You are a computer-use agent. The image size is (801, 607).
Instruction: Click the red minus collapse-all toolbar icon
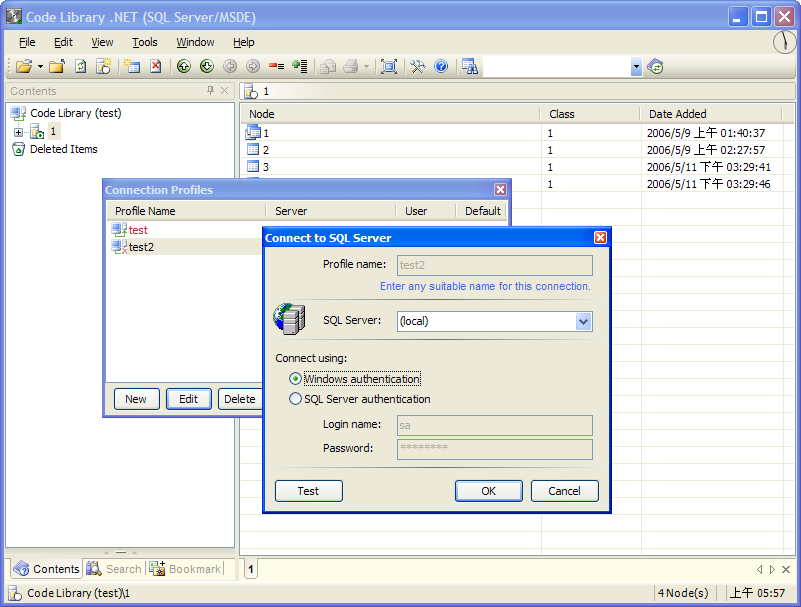[x=276, y=66]
